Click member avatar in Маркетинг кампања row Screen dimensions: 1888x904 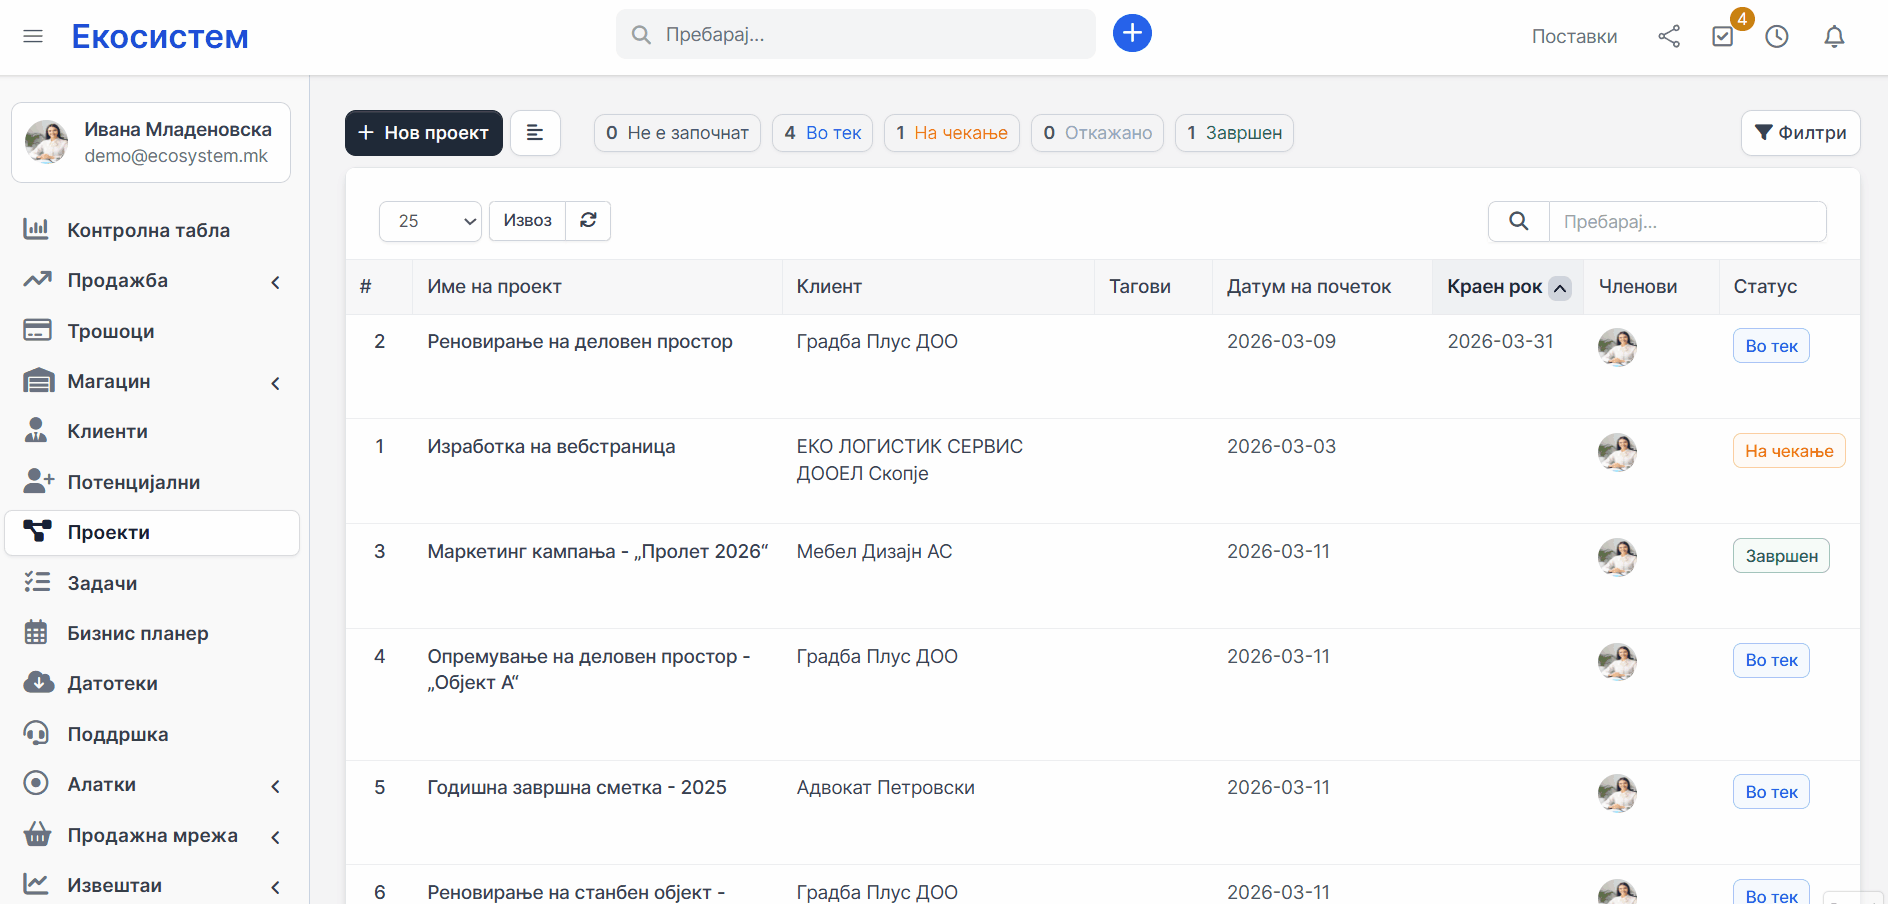[1617, 557]
